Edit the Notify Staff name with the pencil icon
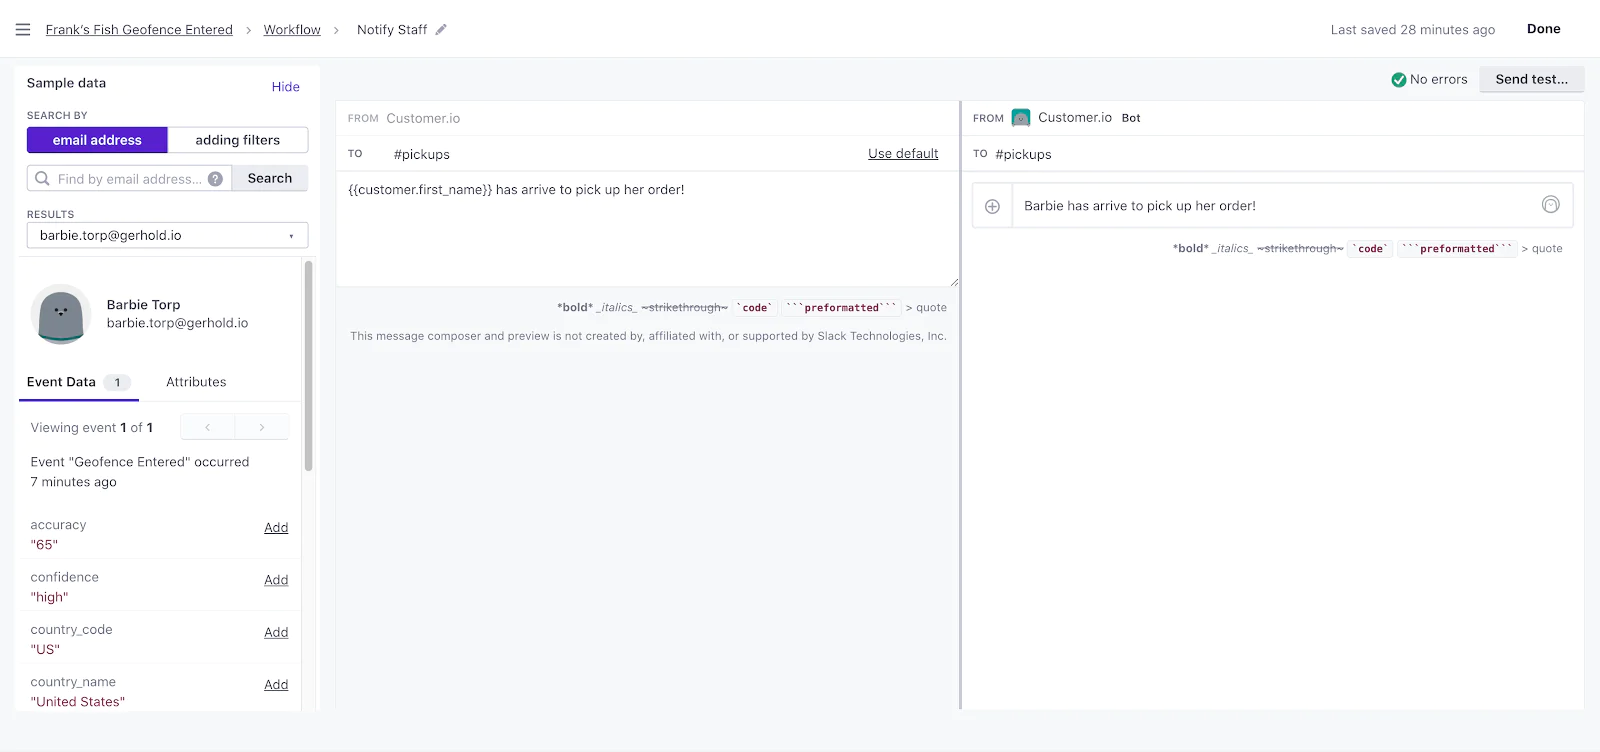1600x752 pixels. [x=441, y=30]
